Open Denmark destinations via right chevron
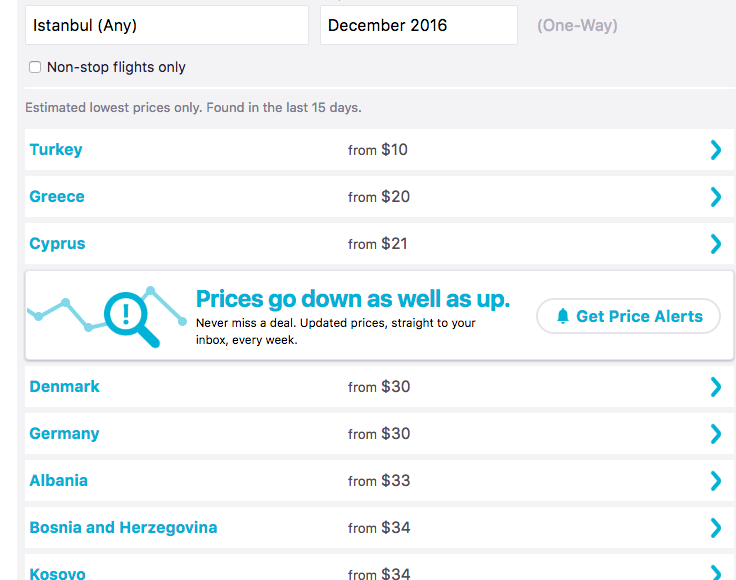Viewport: 736px width, 580px height. tap(715, 387)
